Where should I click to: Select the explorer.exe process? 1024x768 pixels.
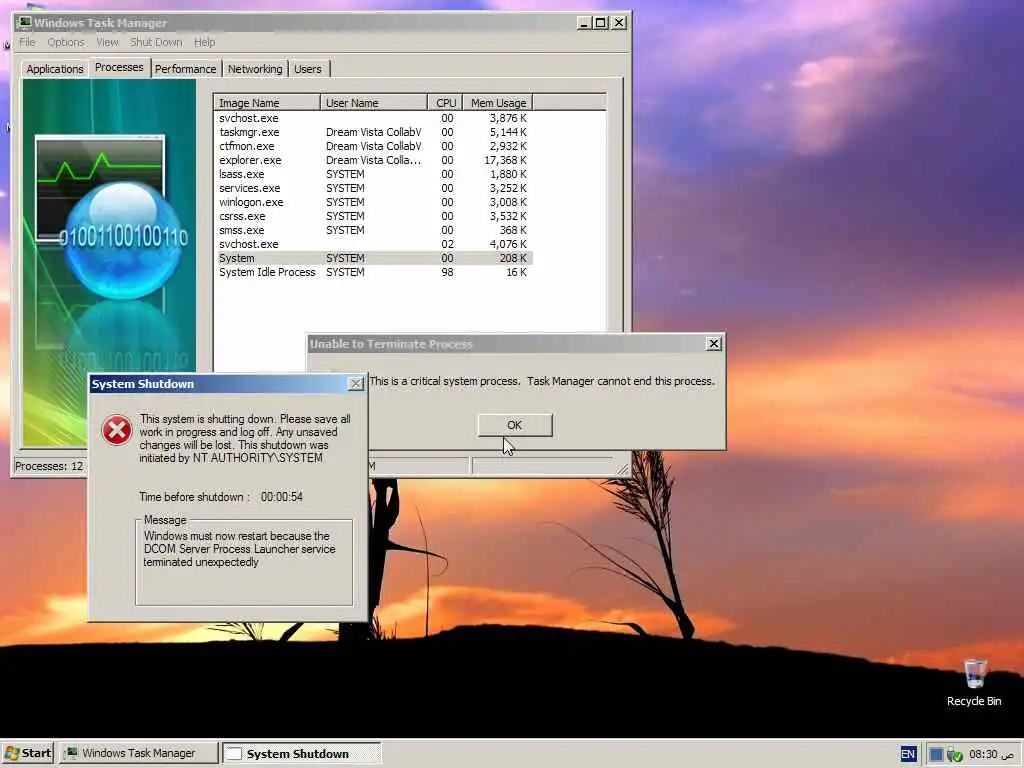pyautogui.click(x=374, y=160)
